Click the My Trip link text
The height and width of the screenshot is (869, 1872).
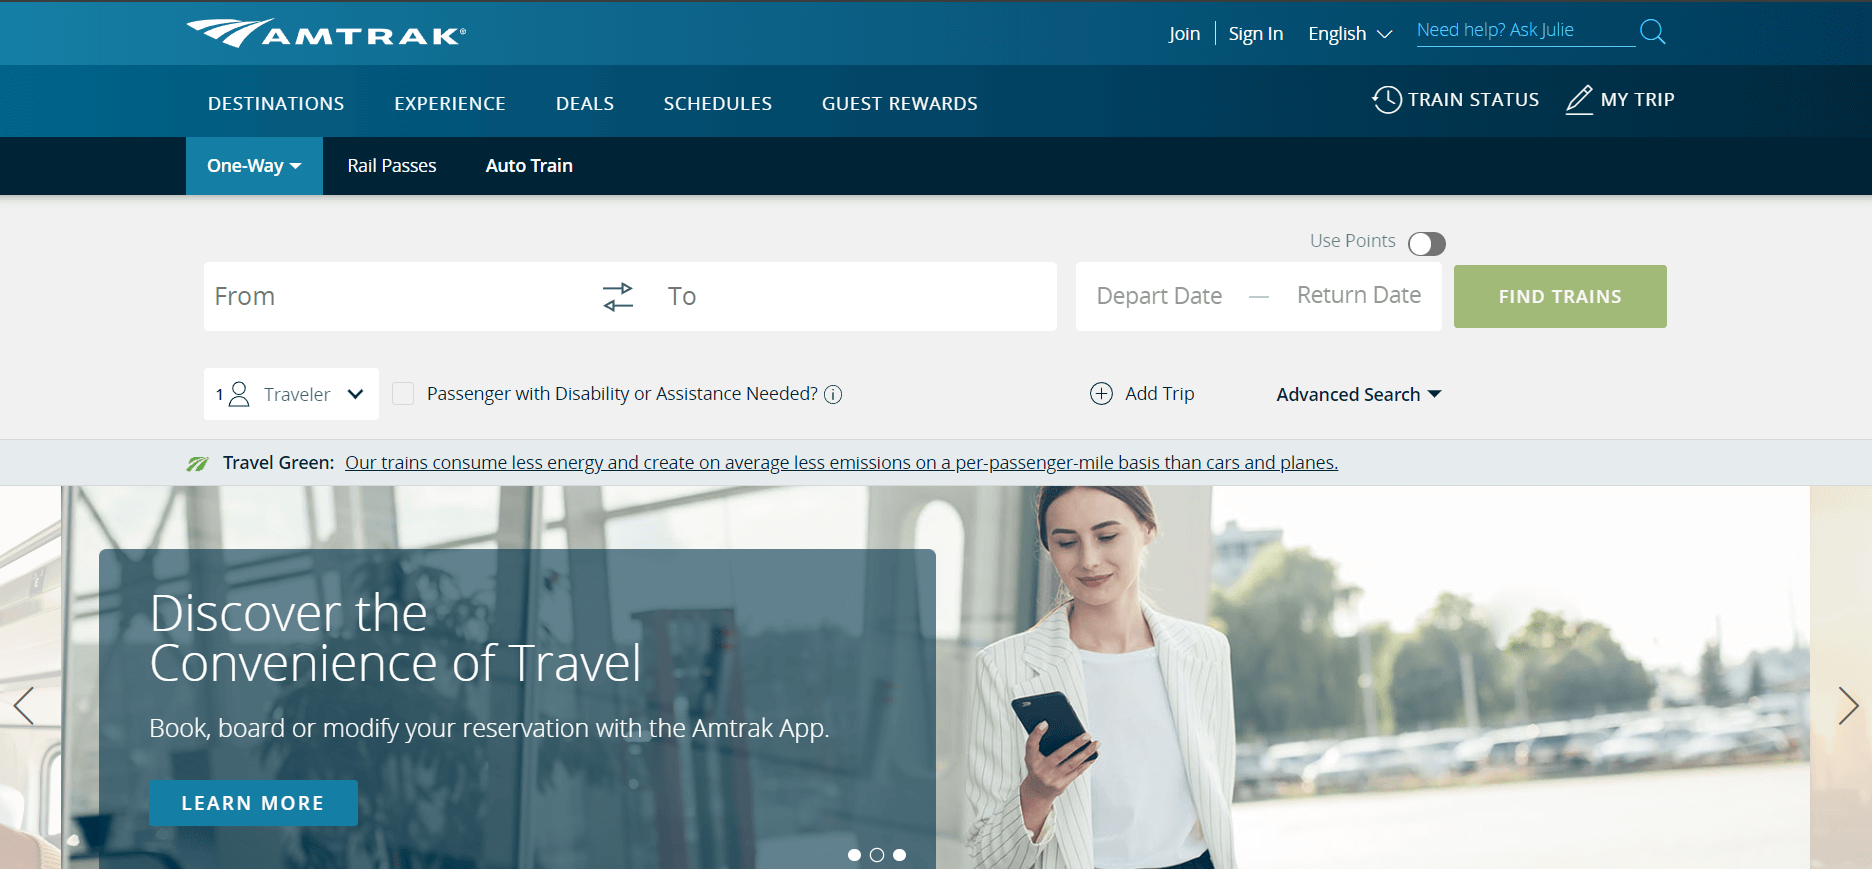pos(1637,99)
